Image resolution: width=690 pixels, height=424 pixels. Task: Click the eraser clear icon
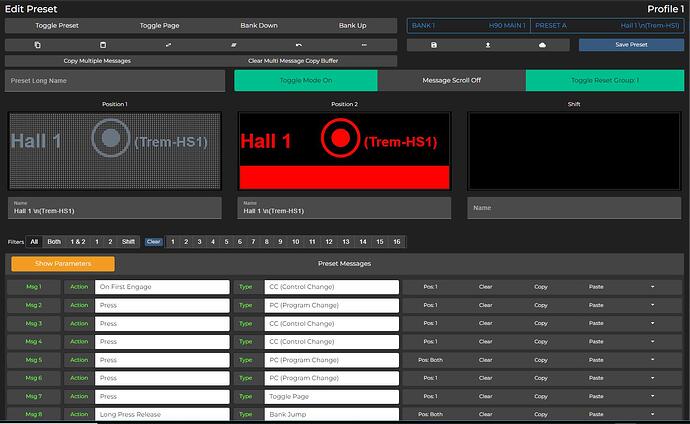coord(233,45)
